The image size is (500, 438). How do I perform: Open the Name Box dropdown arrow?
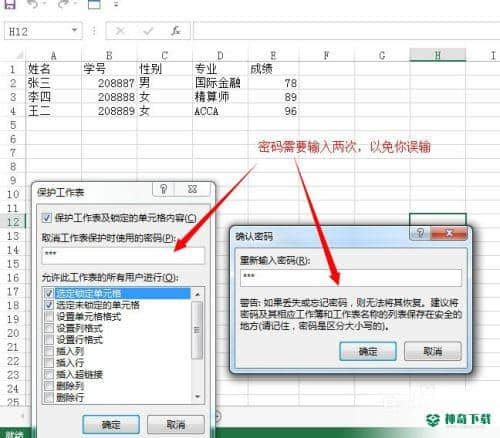(75, 30)
